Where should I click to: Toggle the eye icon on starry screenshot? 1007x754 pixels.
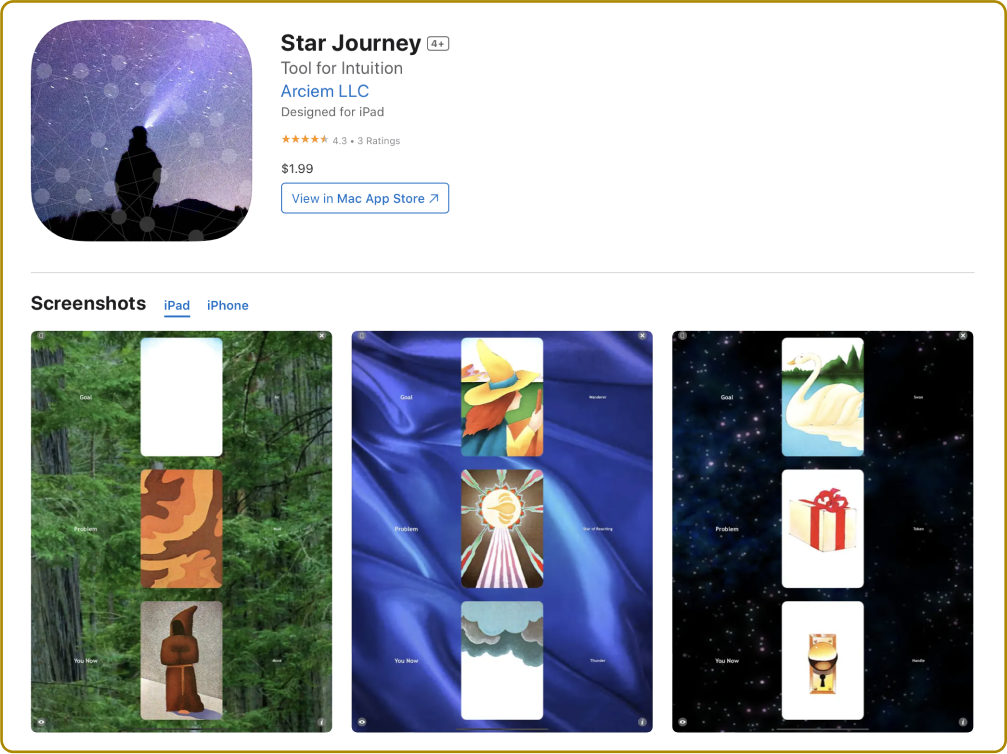click(682, 722)
